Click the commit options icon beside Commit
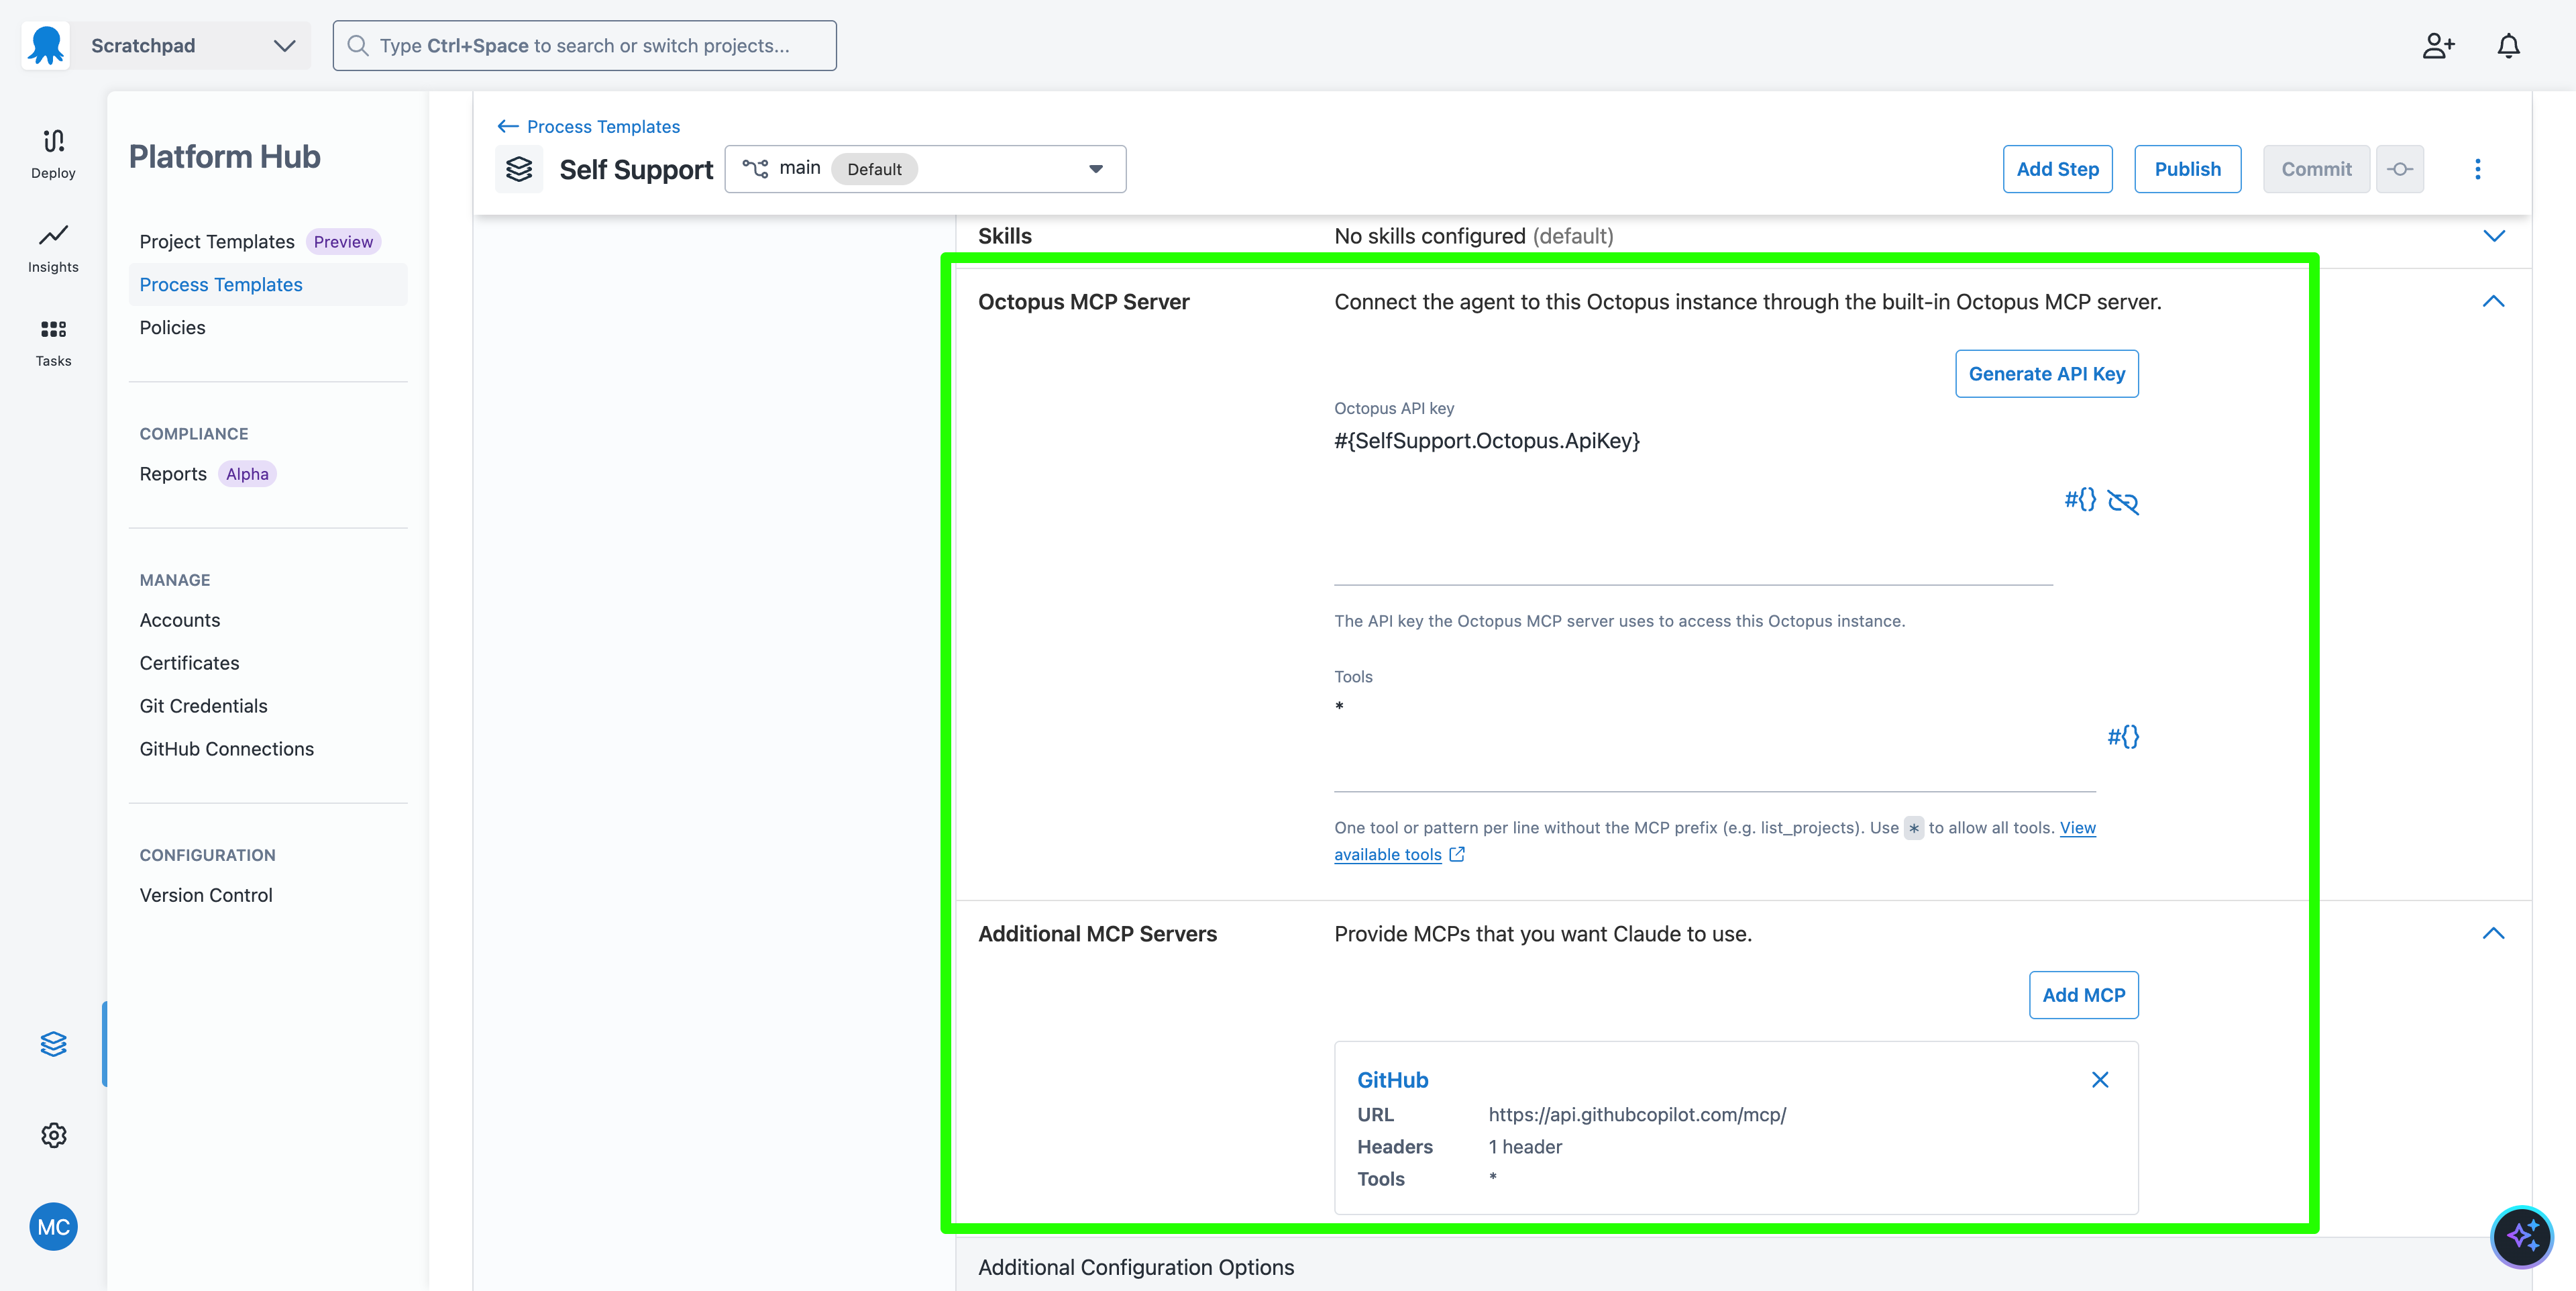This screenshot has width=2576, height=1291. coord(2400,169)
